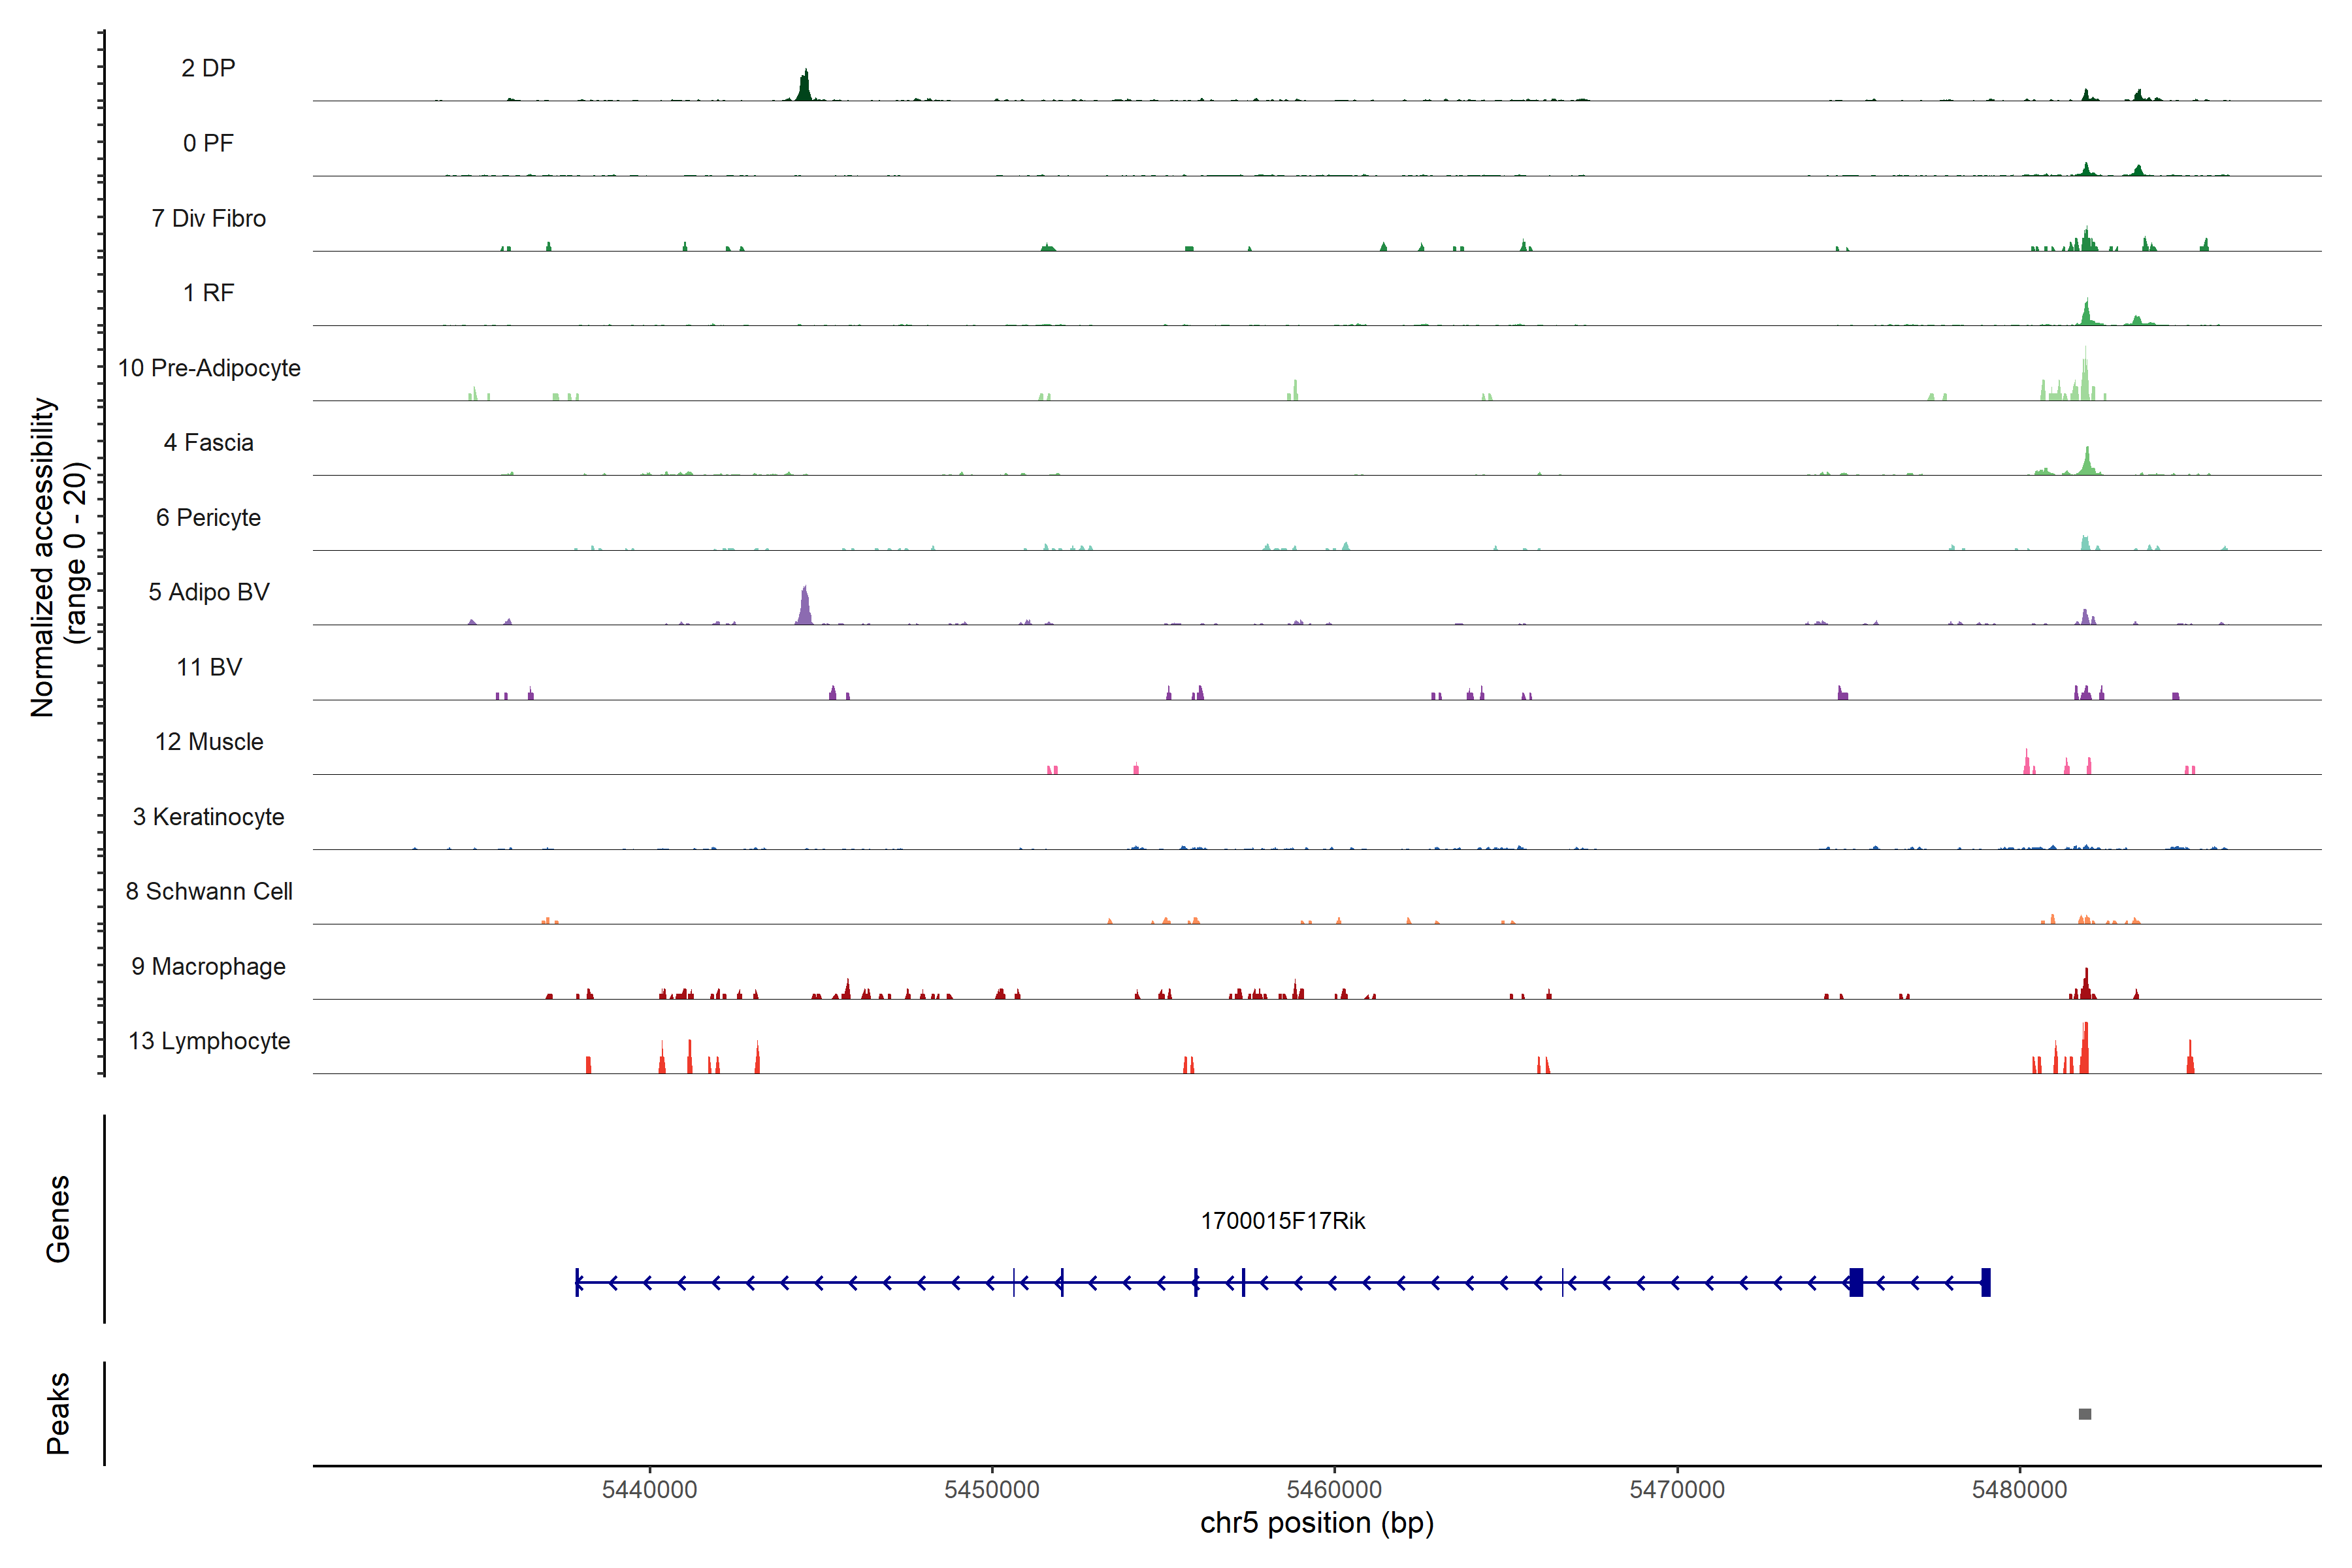Click the rightmost exon block of the gene

1986,1282
